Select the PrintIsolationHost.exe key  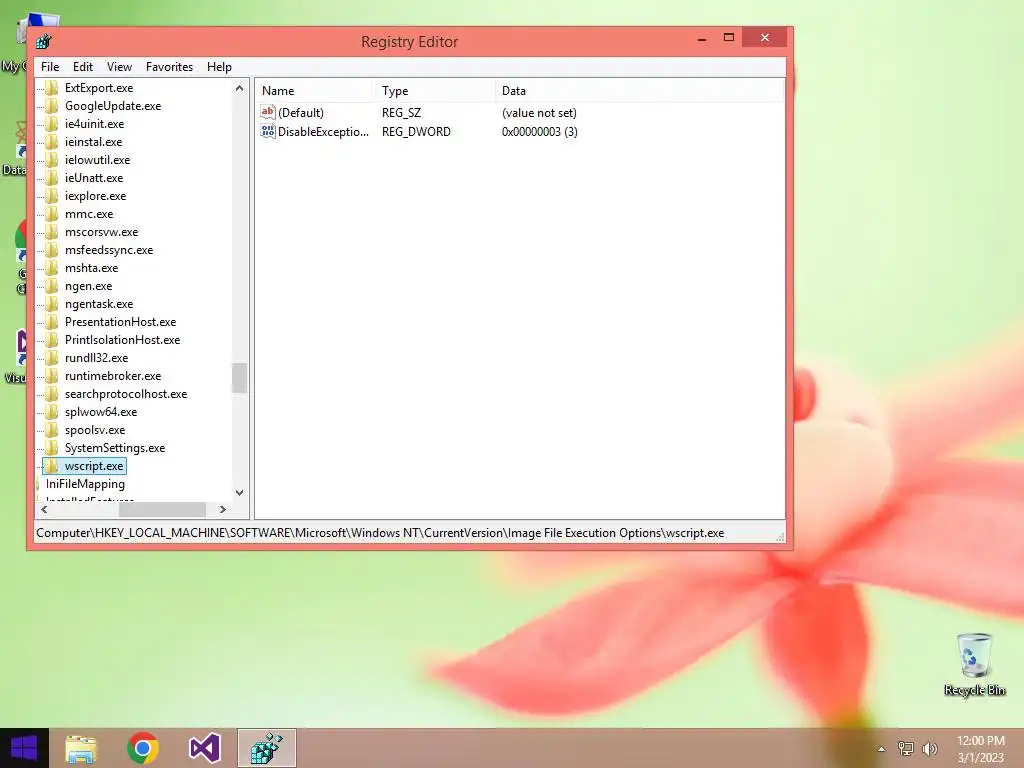122,340
